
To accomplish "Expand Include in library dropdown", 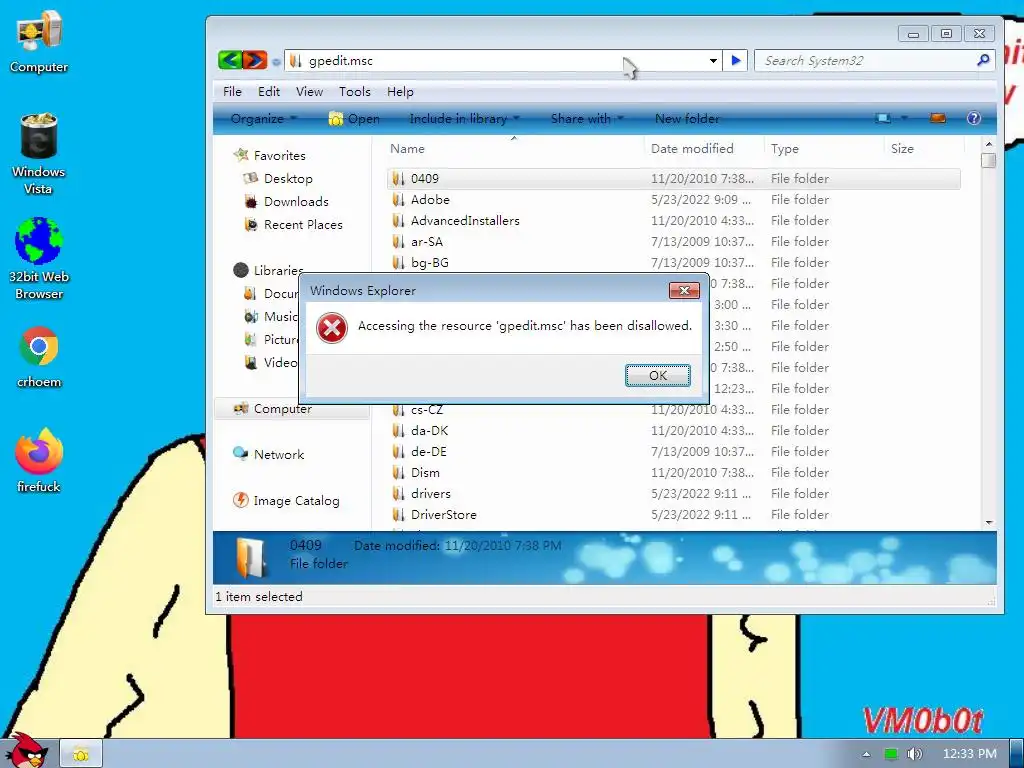I will (464, 118).
